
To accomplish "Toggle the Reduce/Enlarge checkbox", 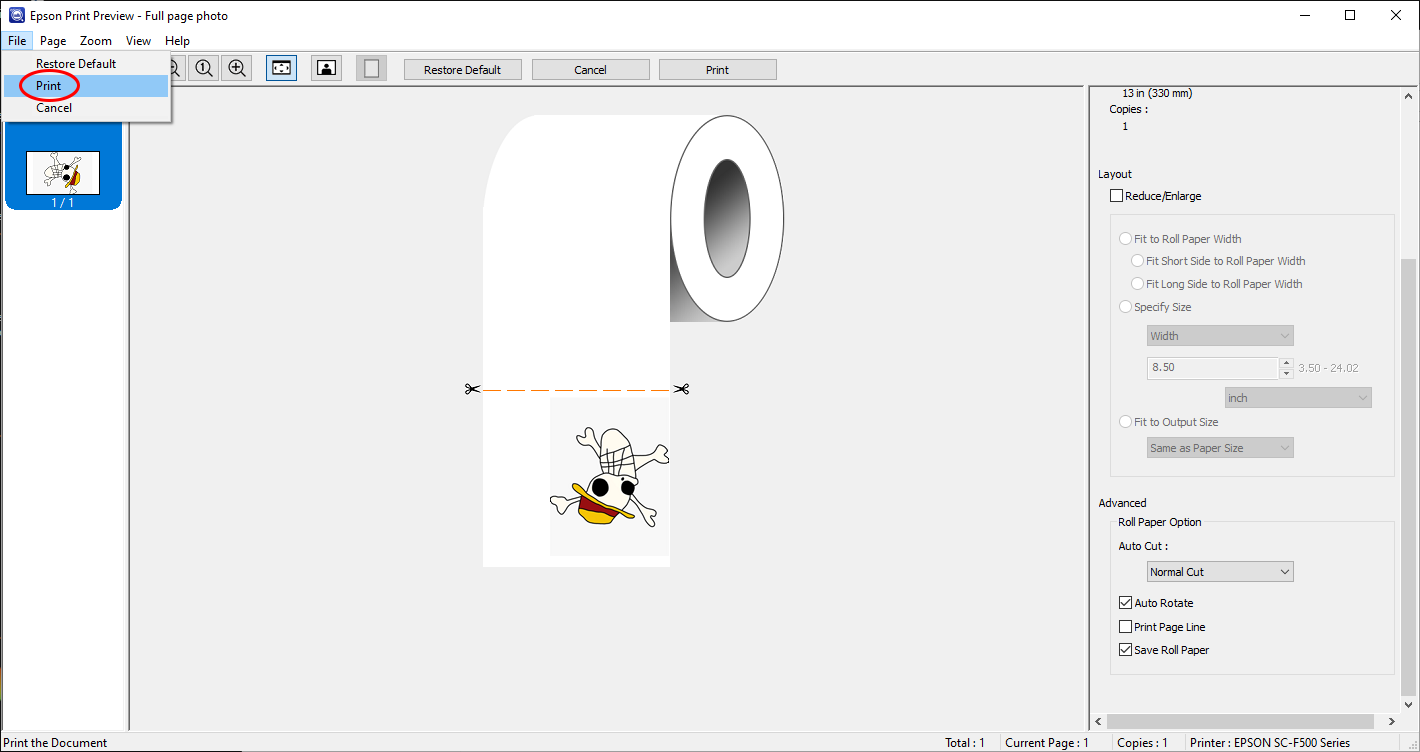I will [x=1117, y=196].
